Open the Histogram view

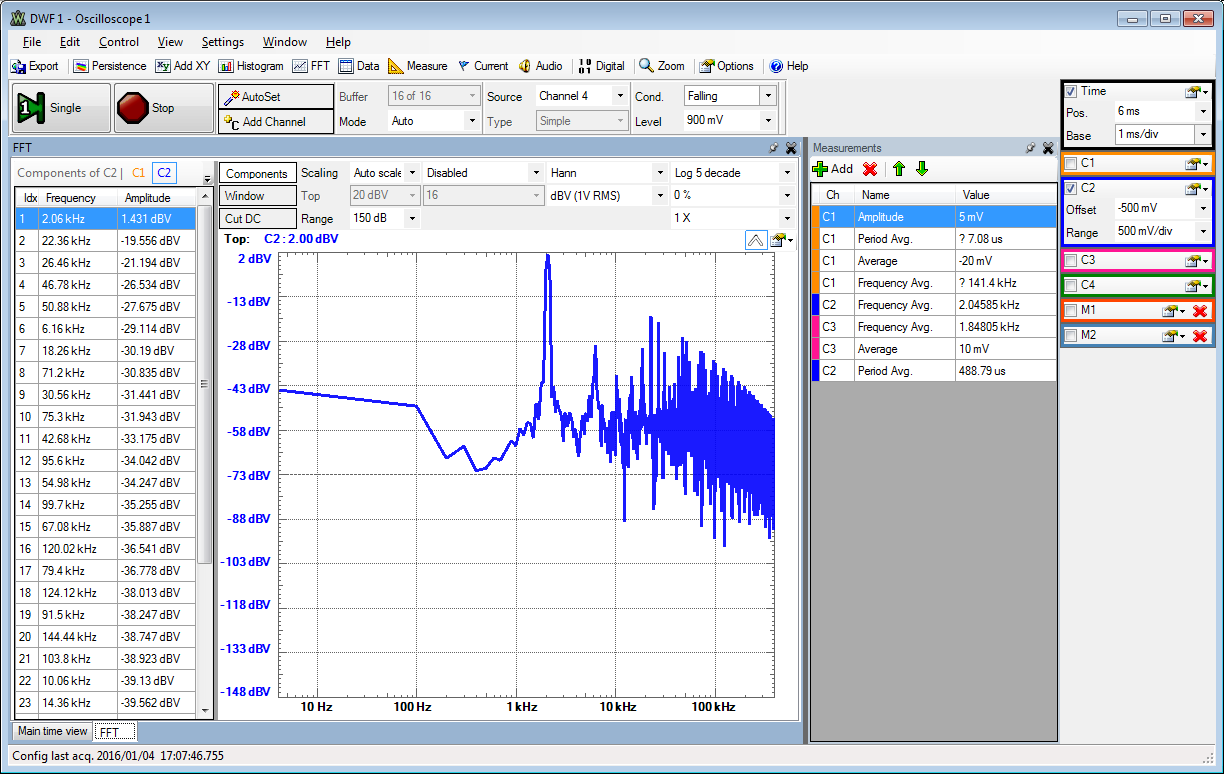click(251, 66)
